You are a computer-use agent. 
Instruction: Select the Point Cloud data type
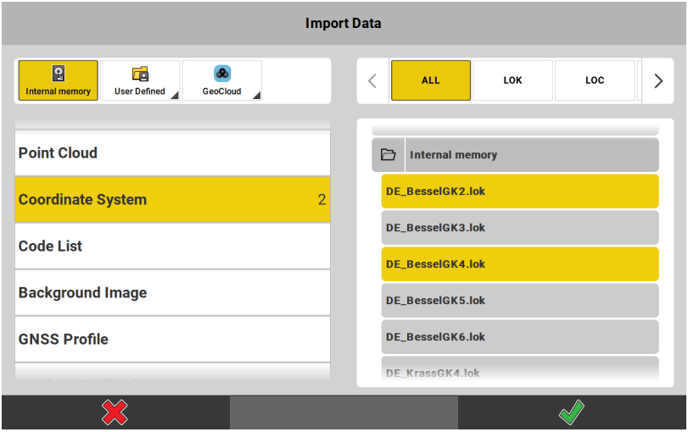[172, 153]
